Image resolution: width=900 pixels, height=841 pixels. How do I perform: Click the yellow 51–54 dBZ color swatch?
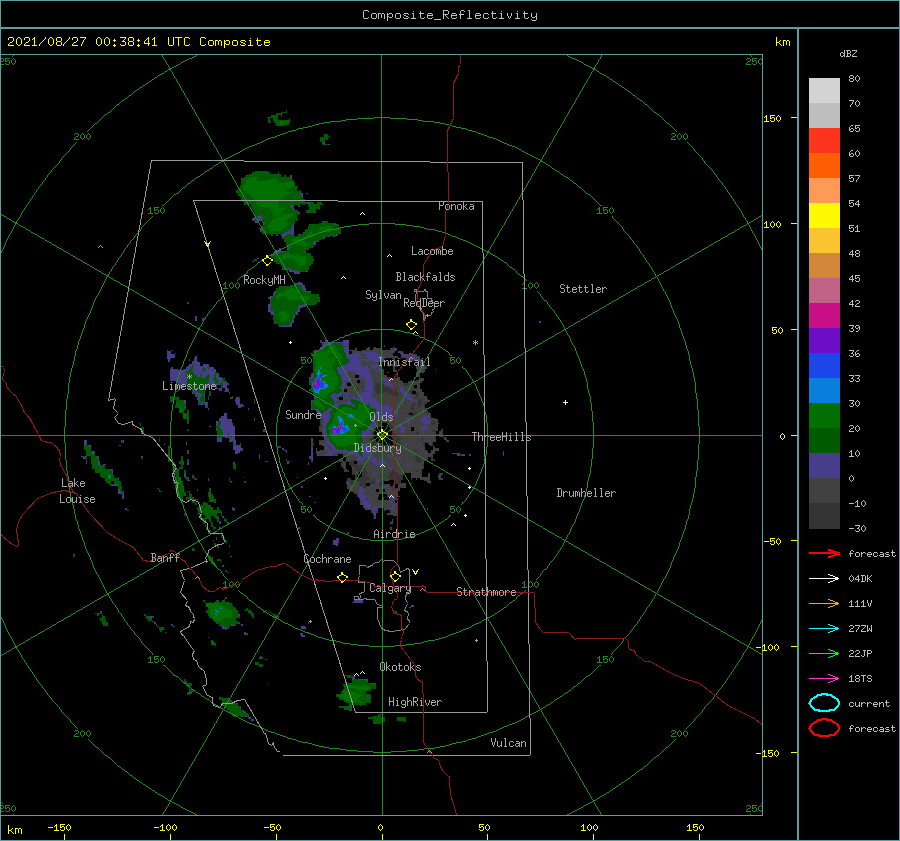824,215
